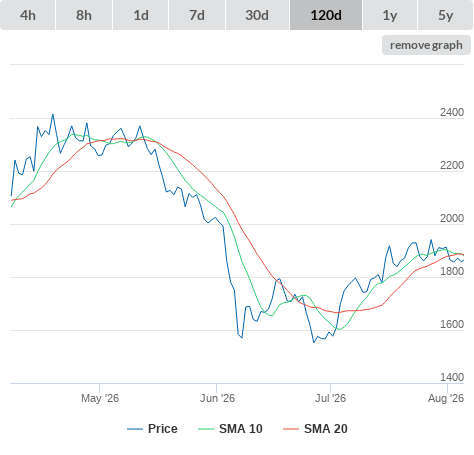Click the remove graph button

[426, 45]
